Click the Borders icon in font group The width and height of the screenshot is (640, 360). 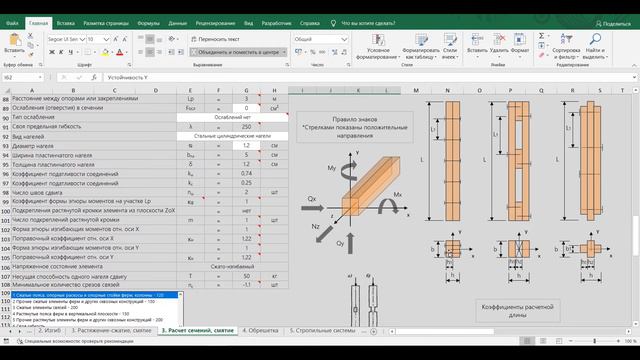point(87,52)
